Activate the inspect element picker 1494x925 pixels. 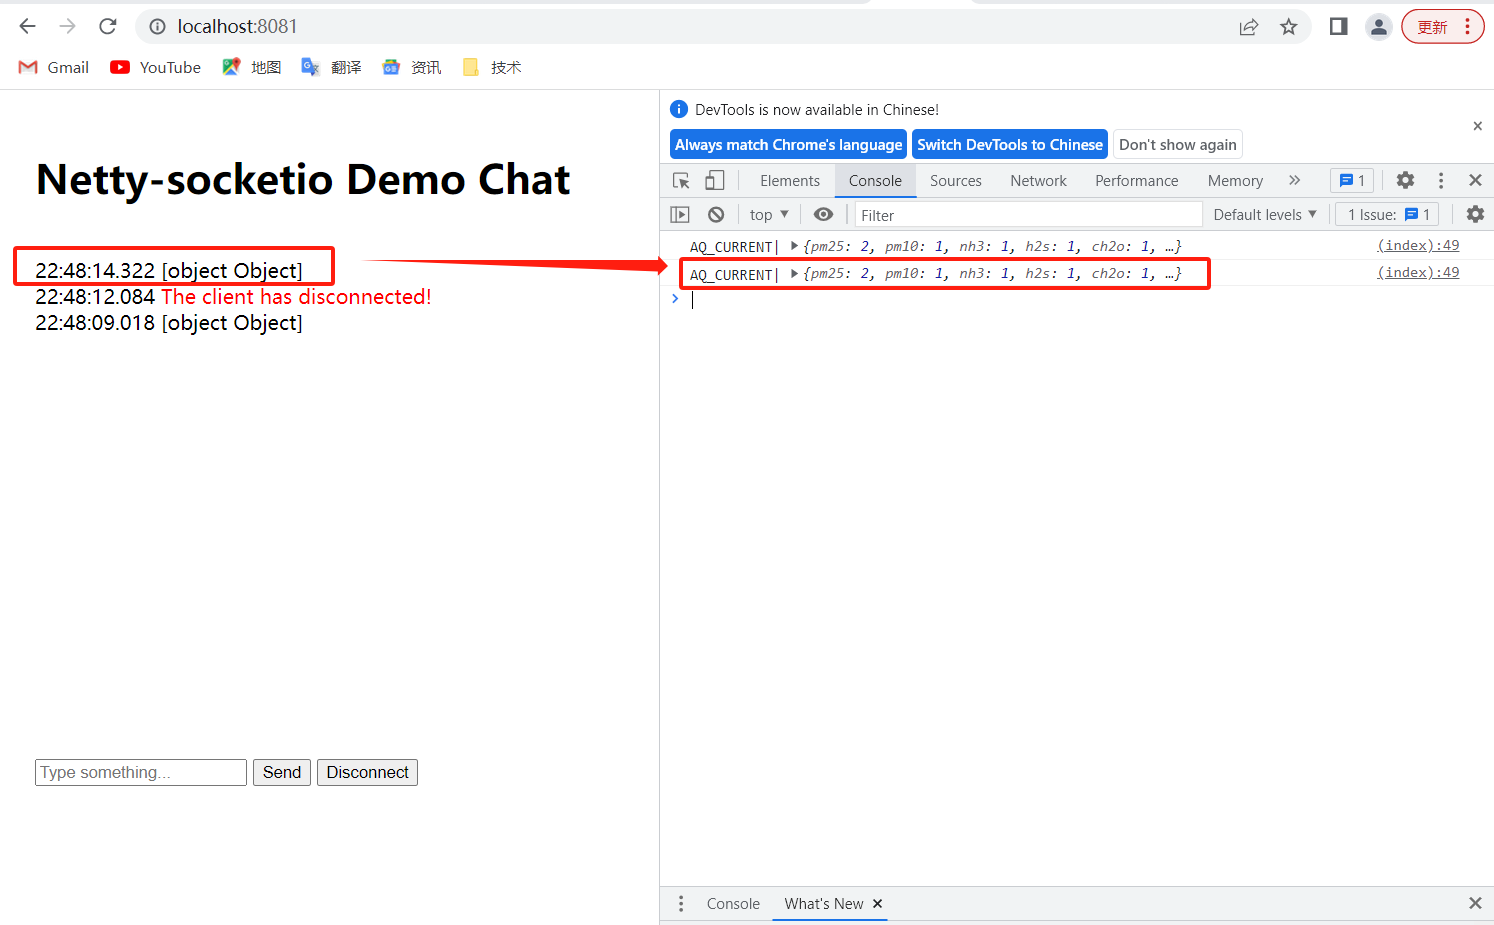[x=681, y=180]
